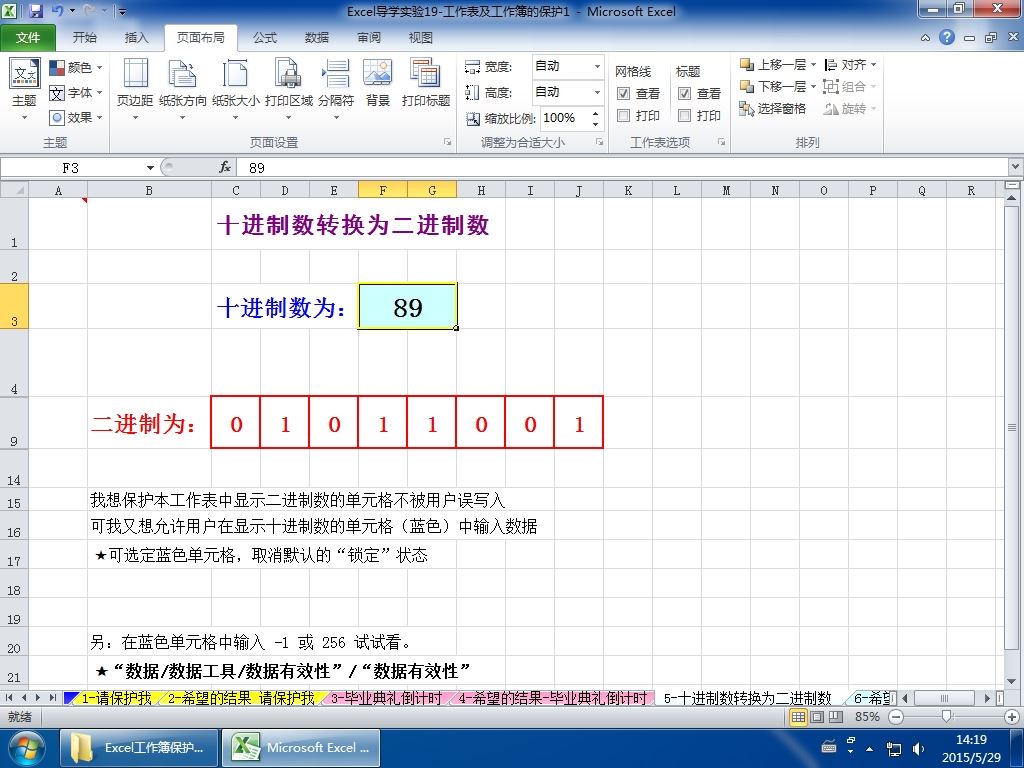Open the Selection Pane (选择窗格)
This screenshot has width=1024, height=768.
coord(772,108)
